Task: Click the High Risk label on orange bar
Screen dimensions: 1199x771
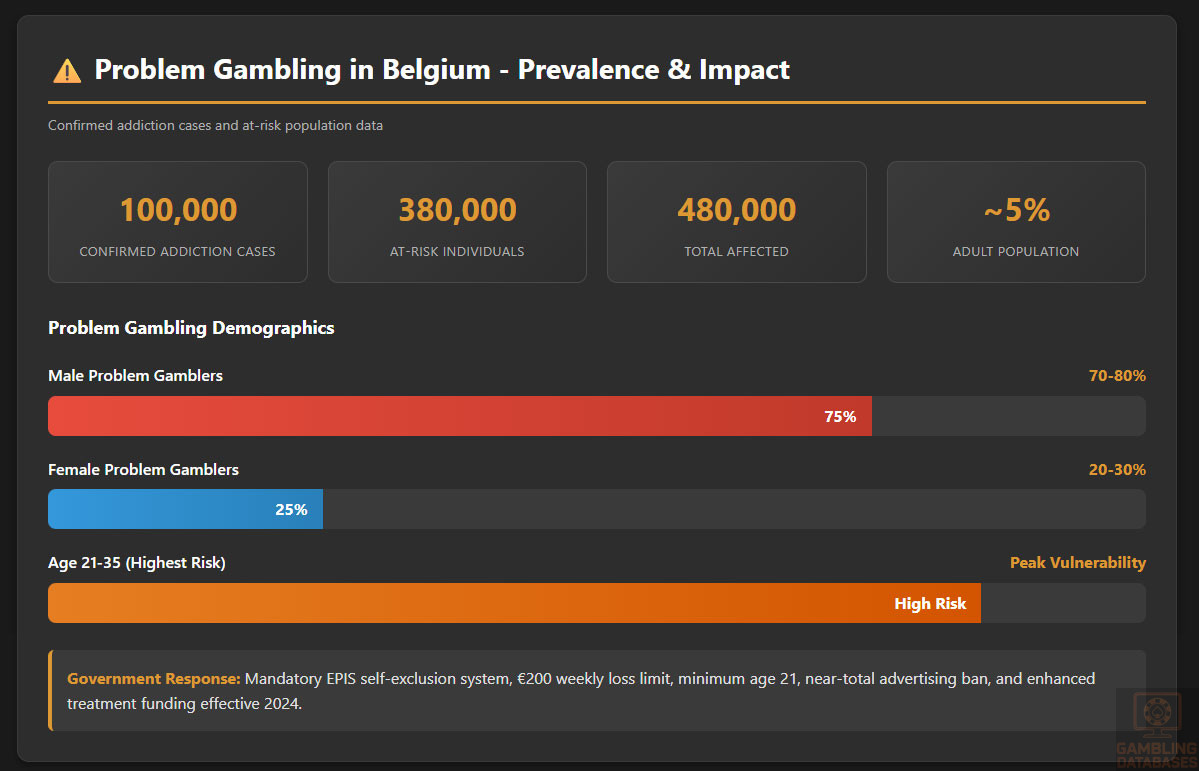Action: (x=930, y=604)
